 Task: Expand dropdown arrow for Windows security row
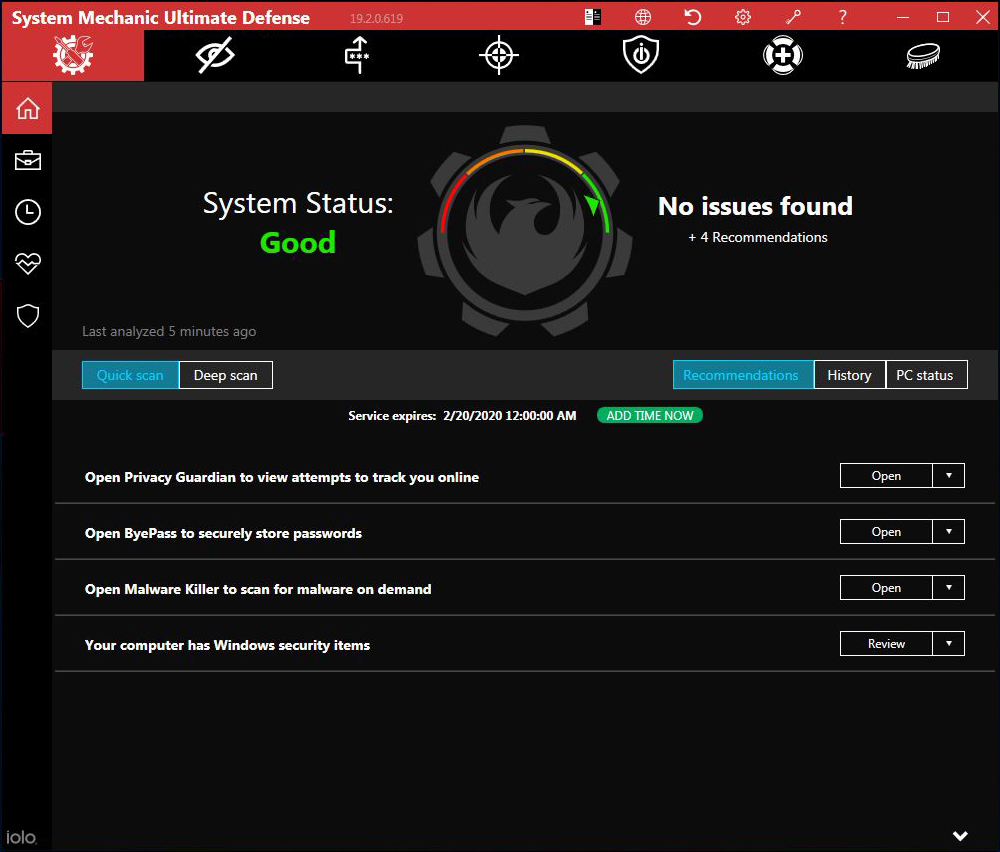pos(949,644)
